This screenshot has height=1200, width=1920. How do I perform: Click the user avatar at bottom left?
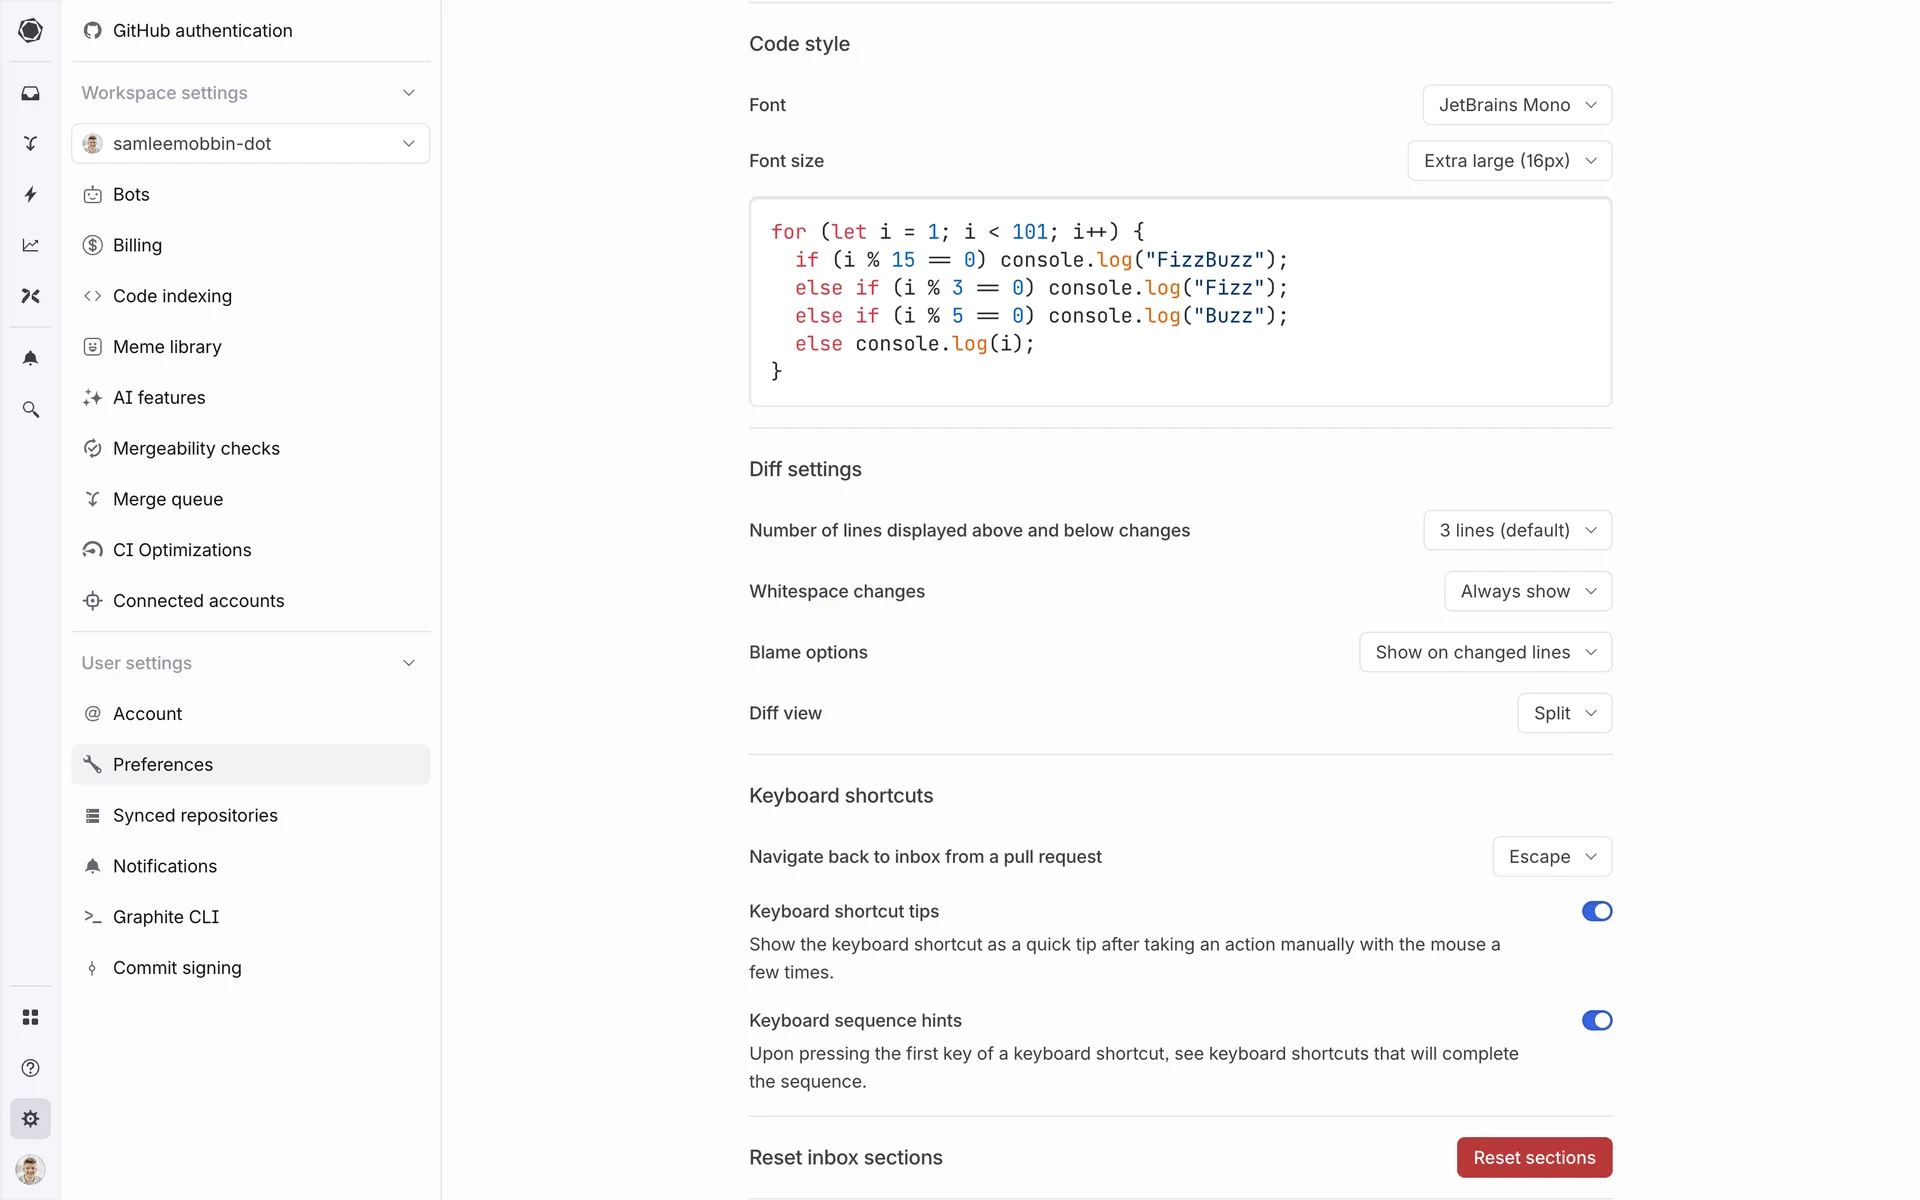(30, 1169)
